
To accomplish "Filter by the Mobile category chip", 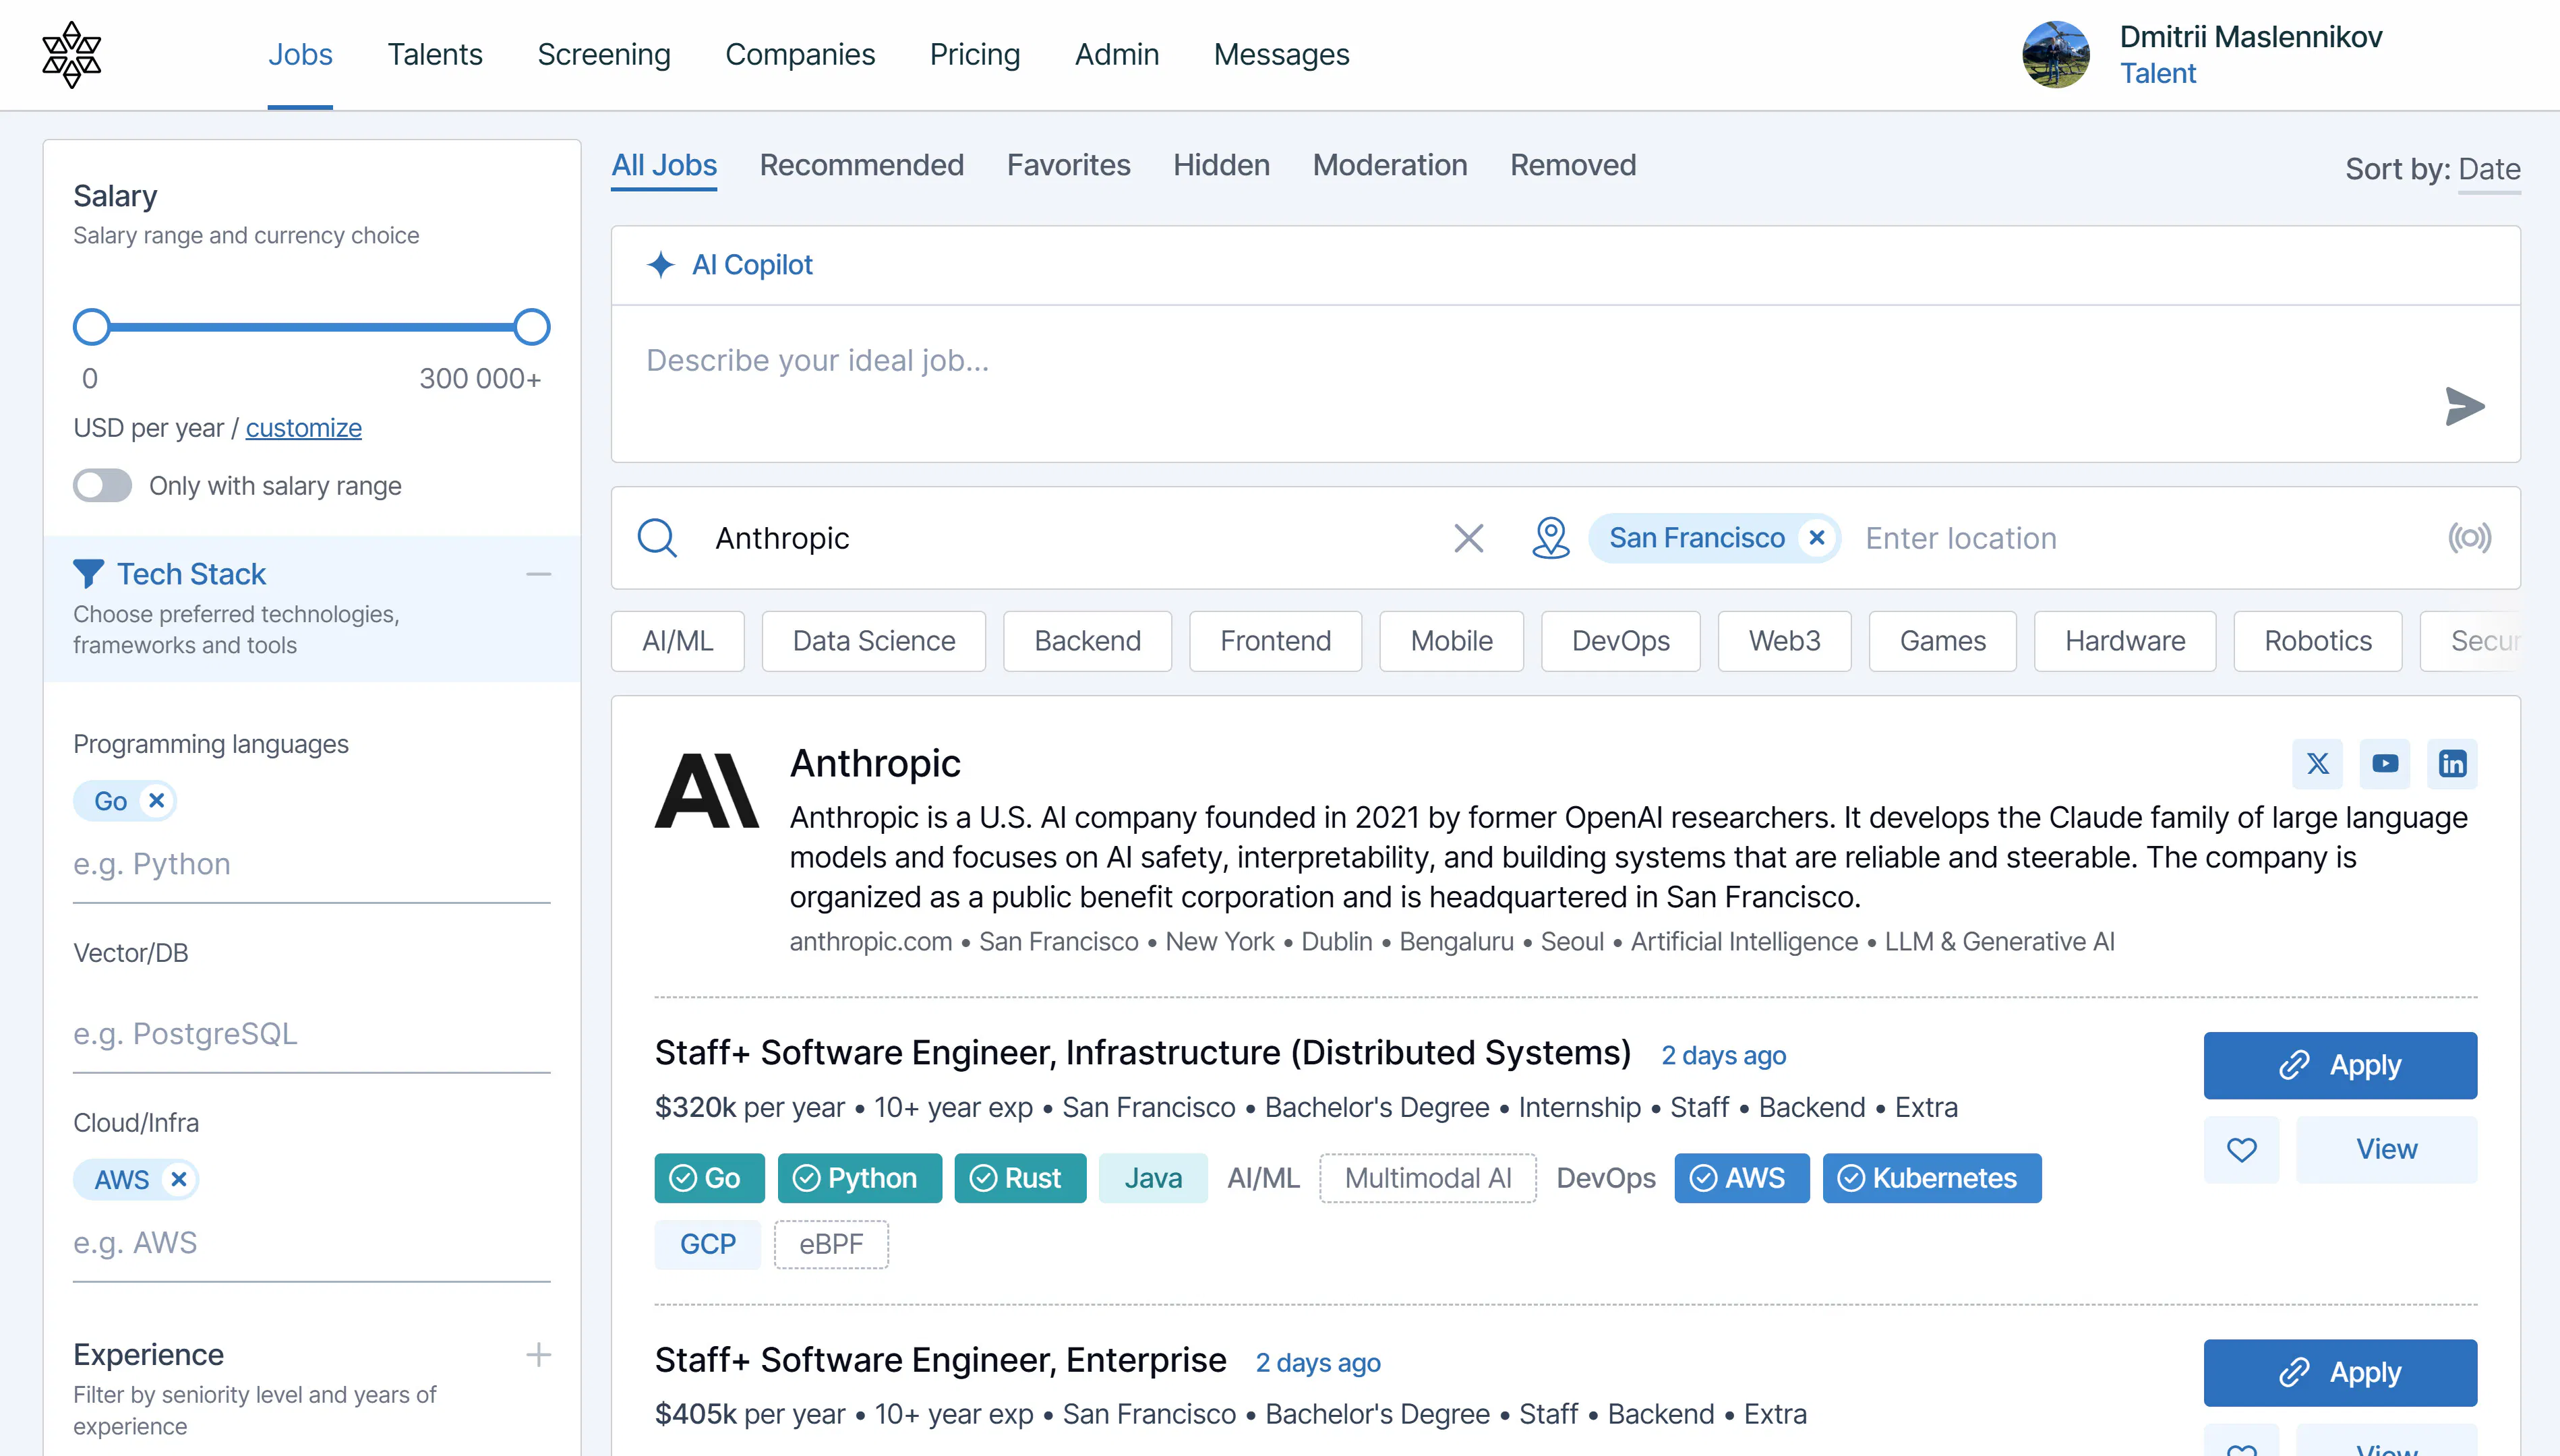I will click(1451, 641).
